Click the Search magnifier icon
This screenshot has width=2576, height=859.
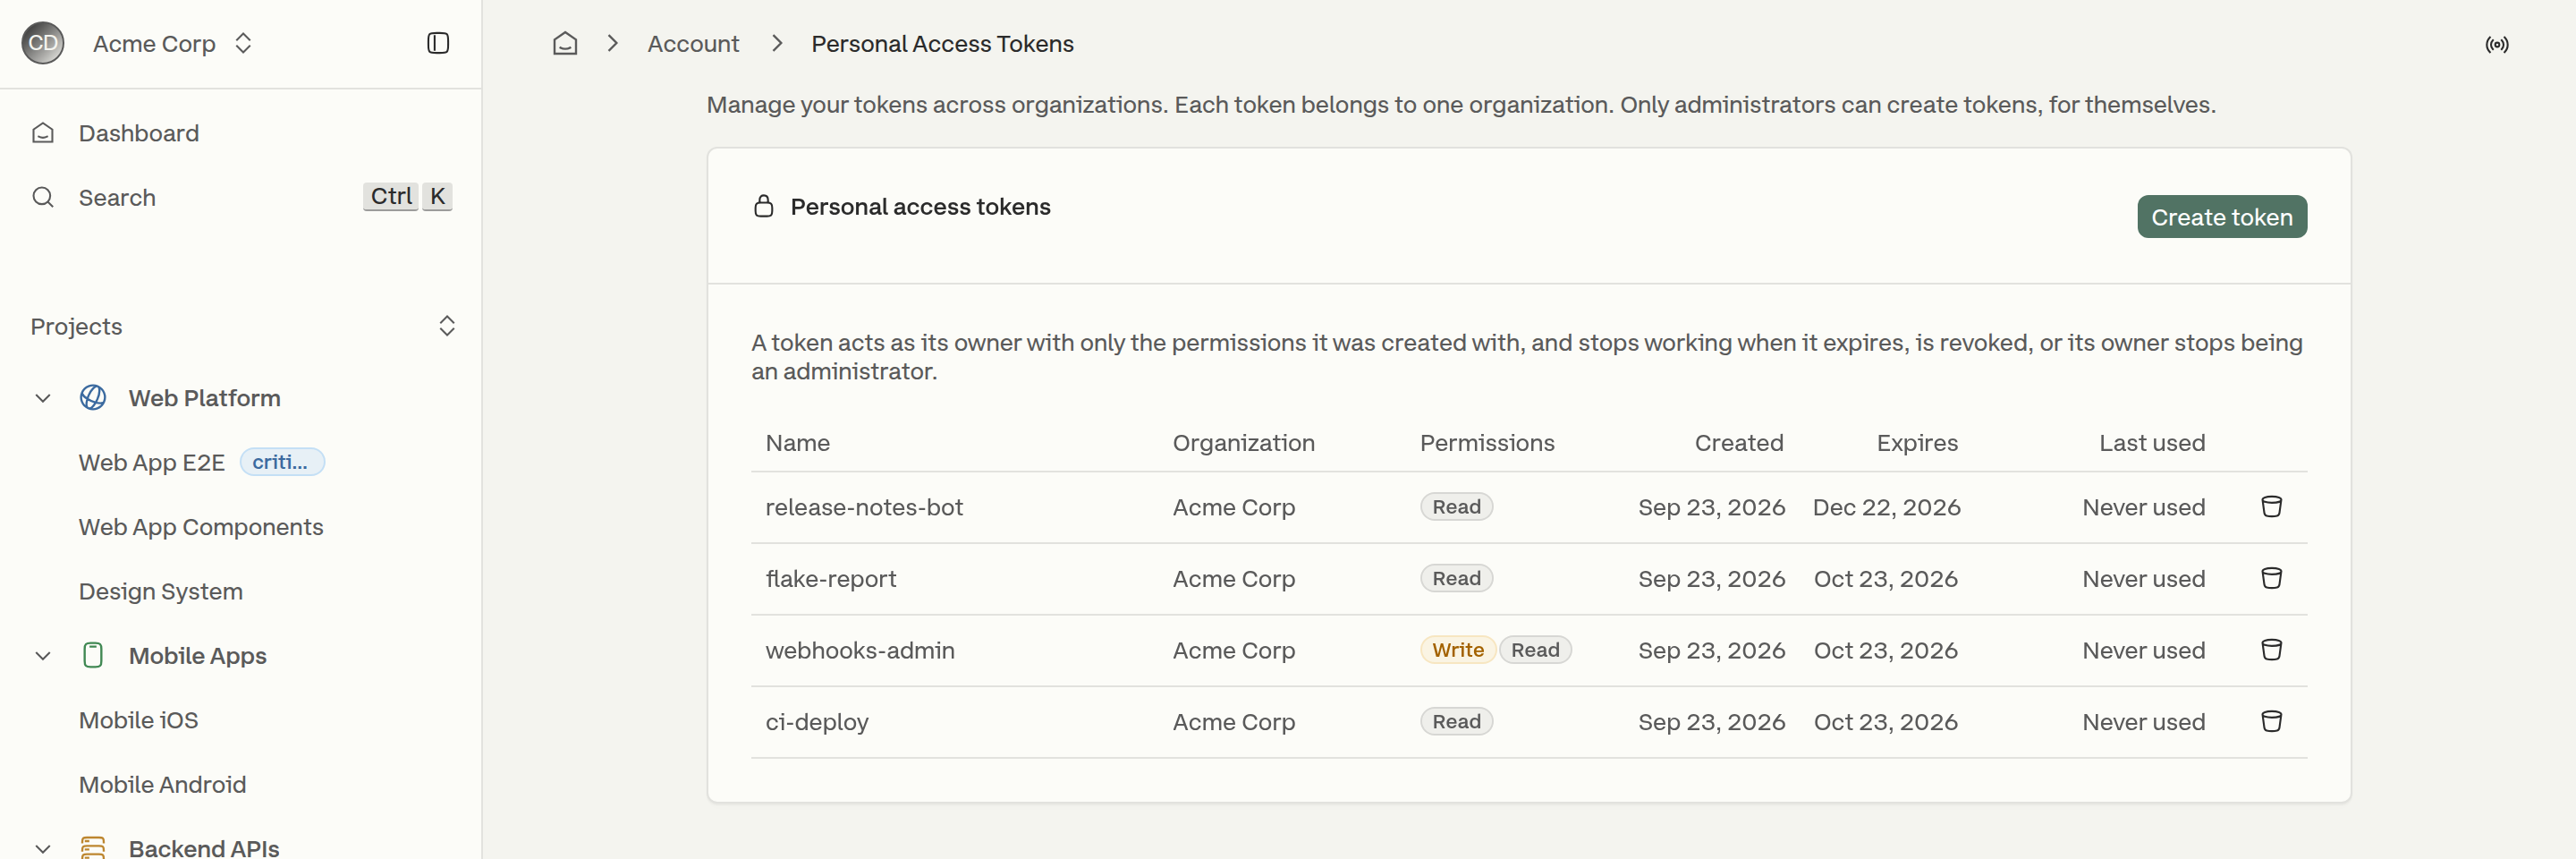point(43,197)
